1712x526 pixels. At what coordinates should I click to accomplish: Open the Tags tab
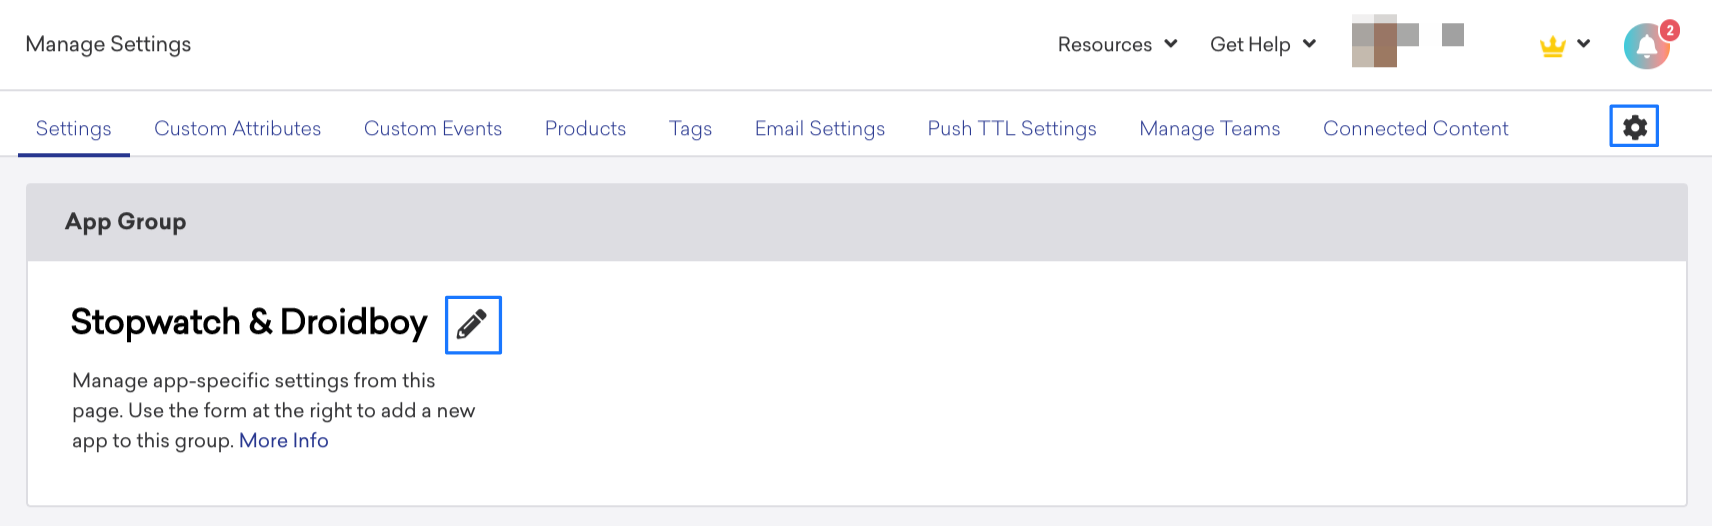[x=690, y=128]
